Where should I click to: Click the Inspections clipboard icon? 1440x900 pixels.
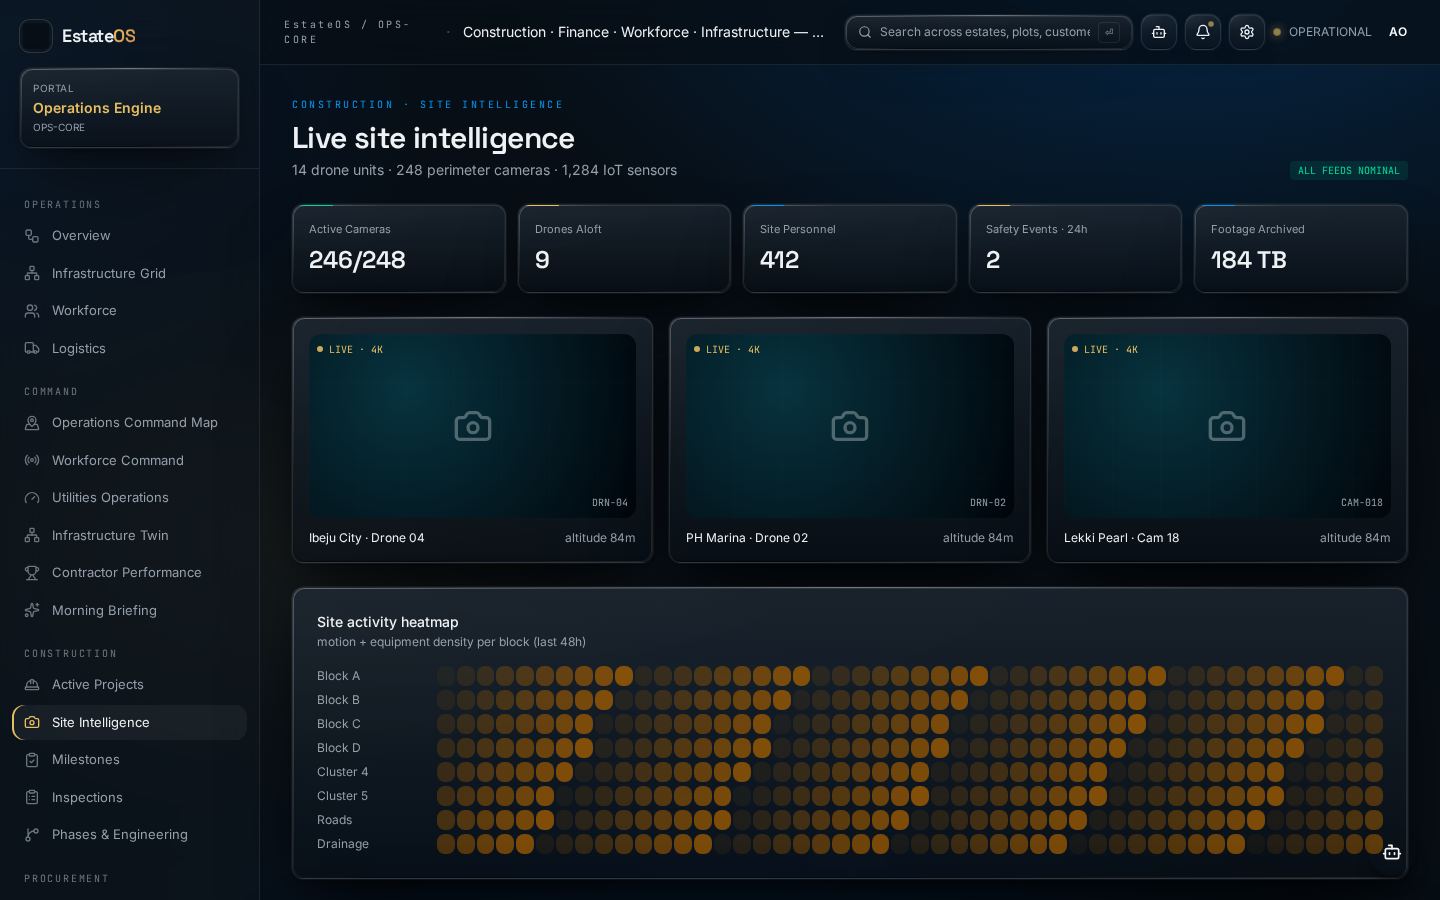pyautogui.click(x=32, y=797)
